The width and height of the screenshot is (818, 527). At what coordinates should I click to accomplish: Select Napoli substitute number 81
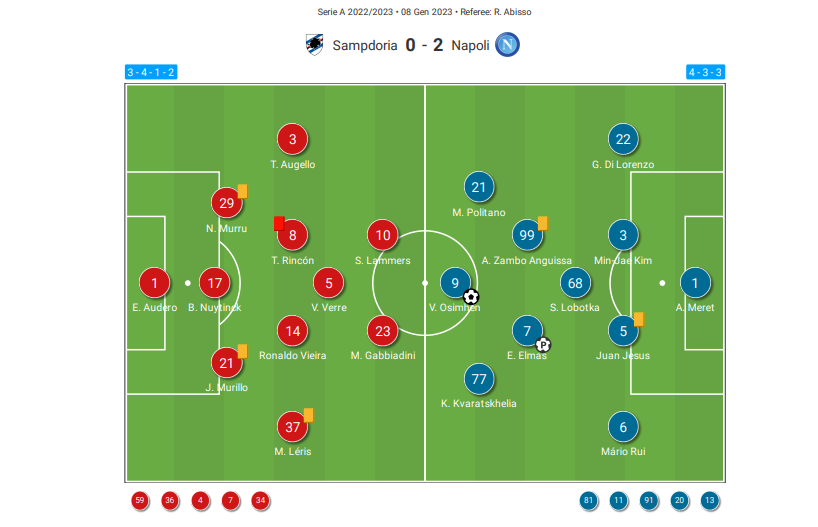[x=588, y=500]
